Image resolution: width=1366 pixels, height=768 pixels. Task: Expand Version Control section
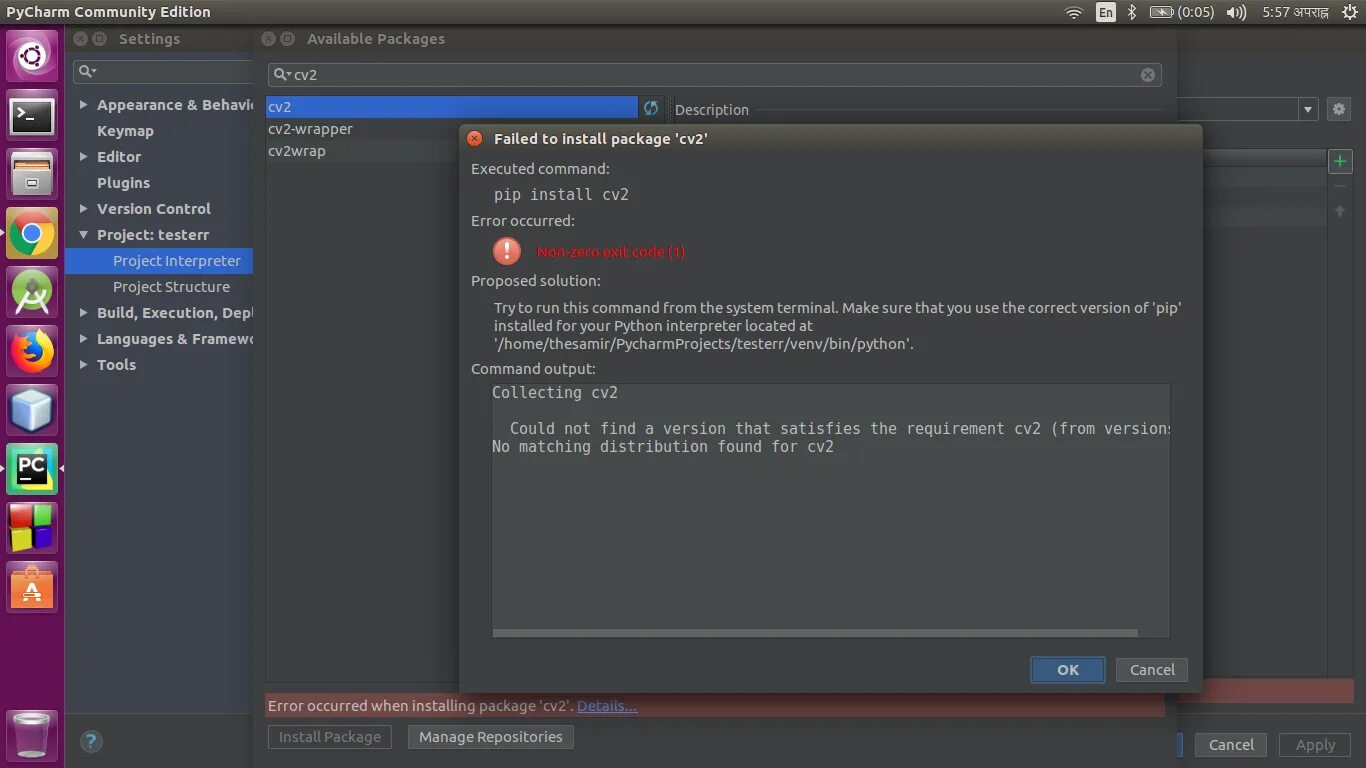(x=84, y=209)
